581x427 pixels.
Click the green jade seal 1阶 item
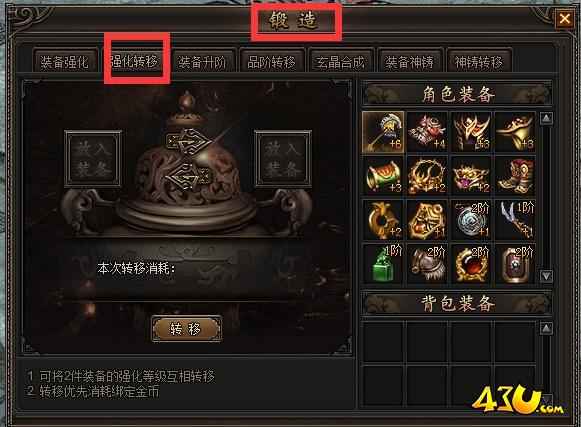click(x=384, y=264)
